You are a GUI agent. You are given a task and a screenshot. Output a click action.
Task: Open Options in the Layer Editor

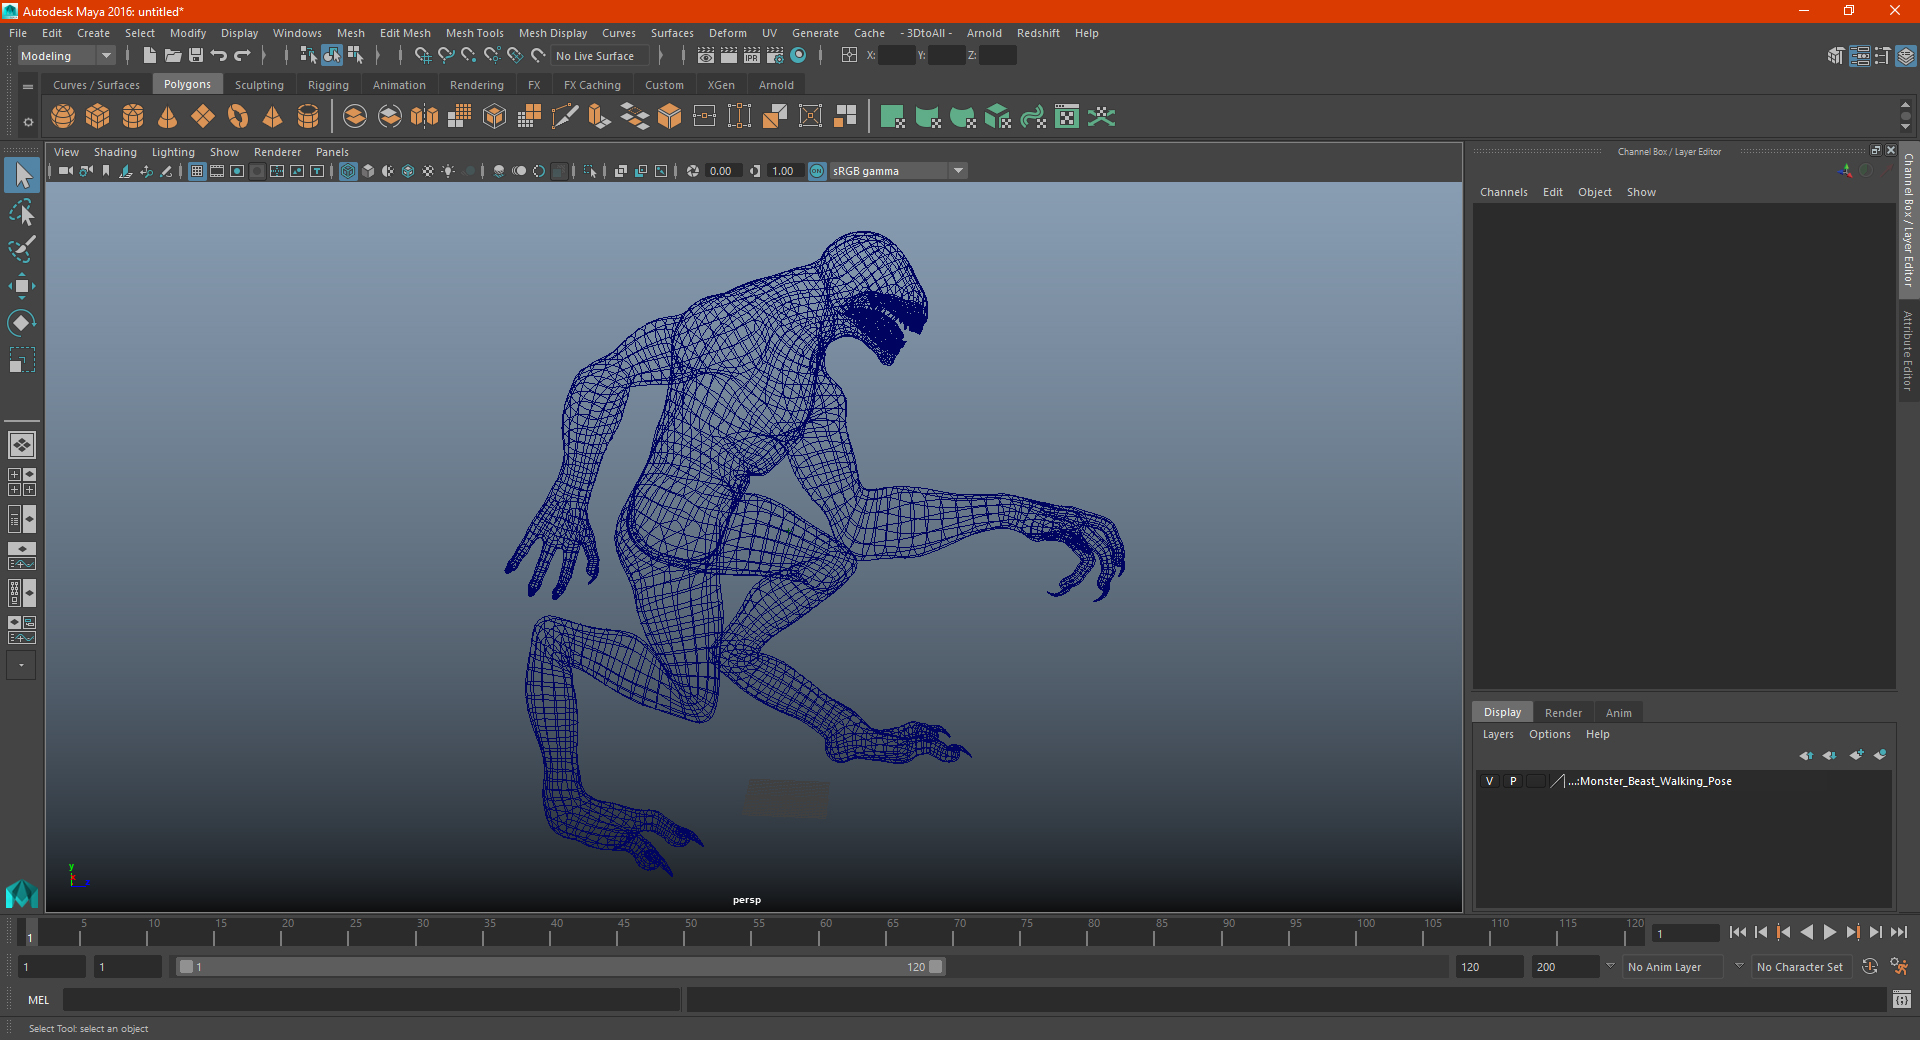(x=1549, y=734)
